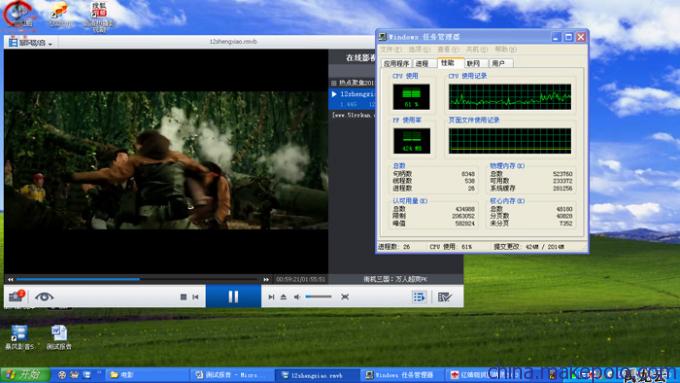Open the player main menu dropdown

30,43
